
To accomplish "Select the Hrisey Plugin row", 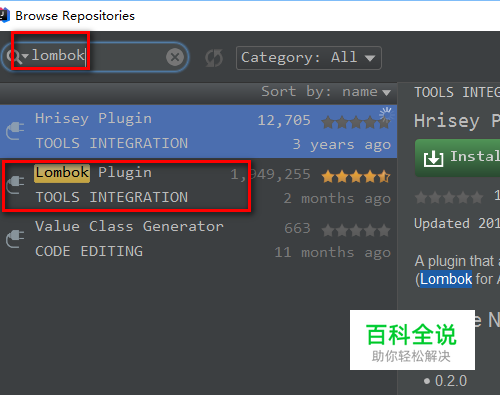I will pyautogui.click(x=198, y=131).
